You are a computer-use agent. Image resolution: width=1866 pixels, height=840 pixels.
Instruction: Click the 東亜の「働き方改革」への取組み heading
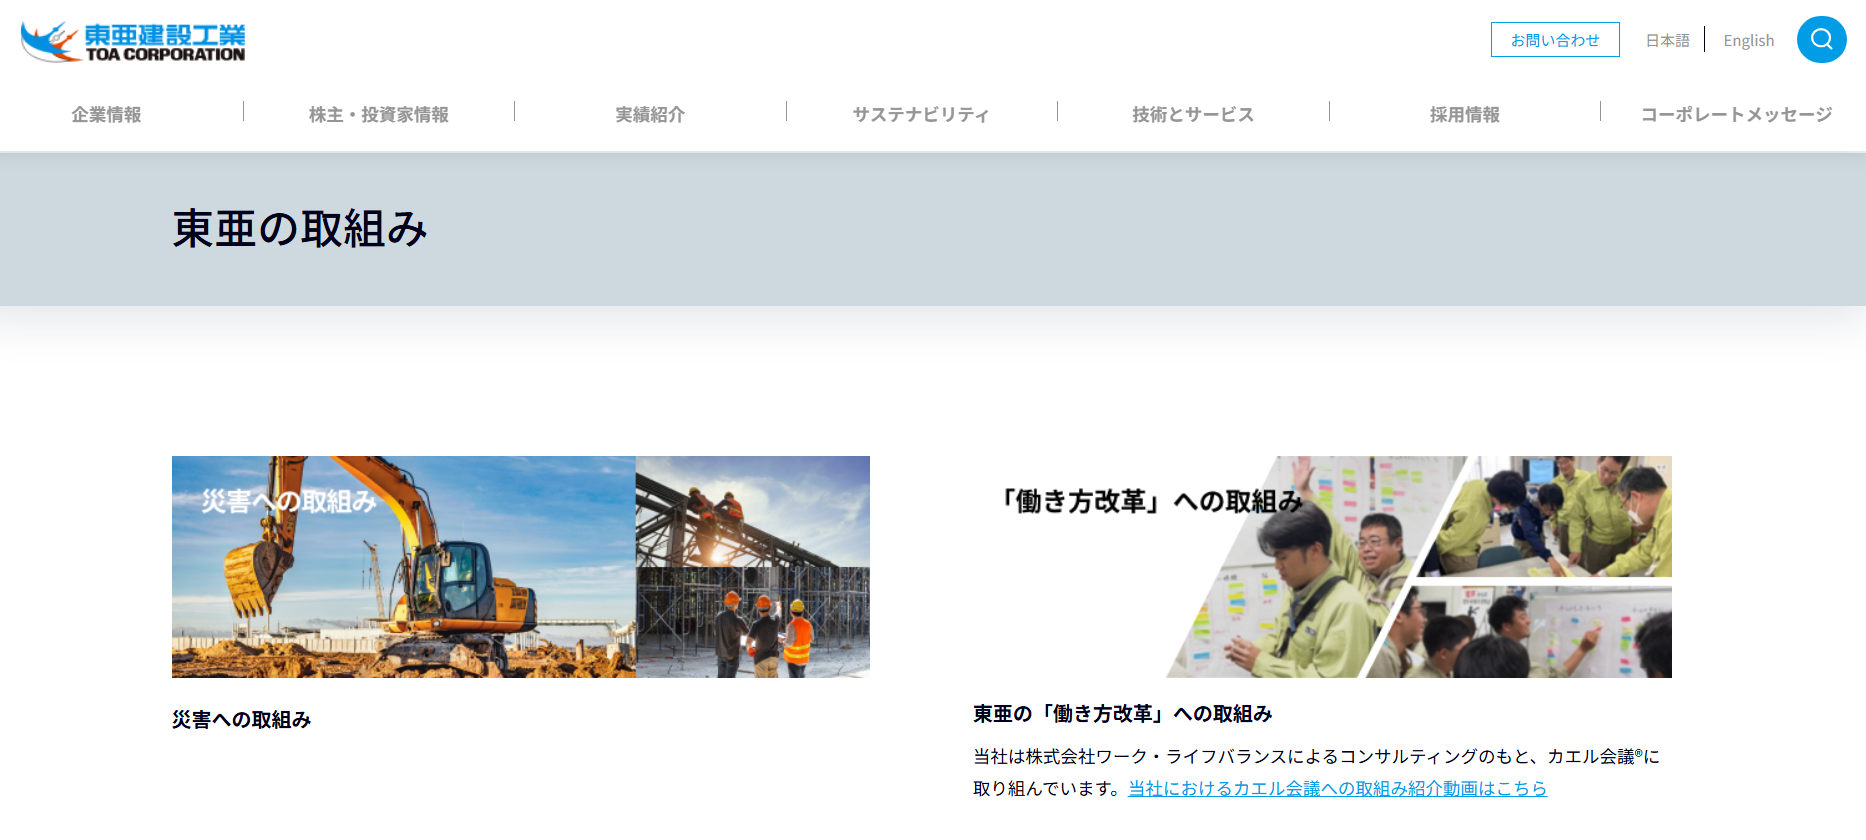point(1122,714)
